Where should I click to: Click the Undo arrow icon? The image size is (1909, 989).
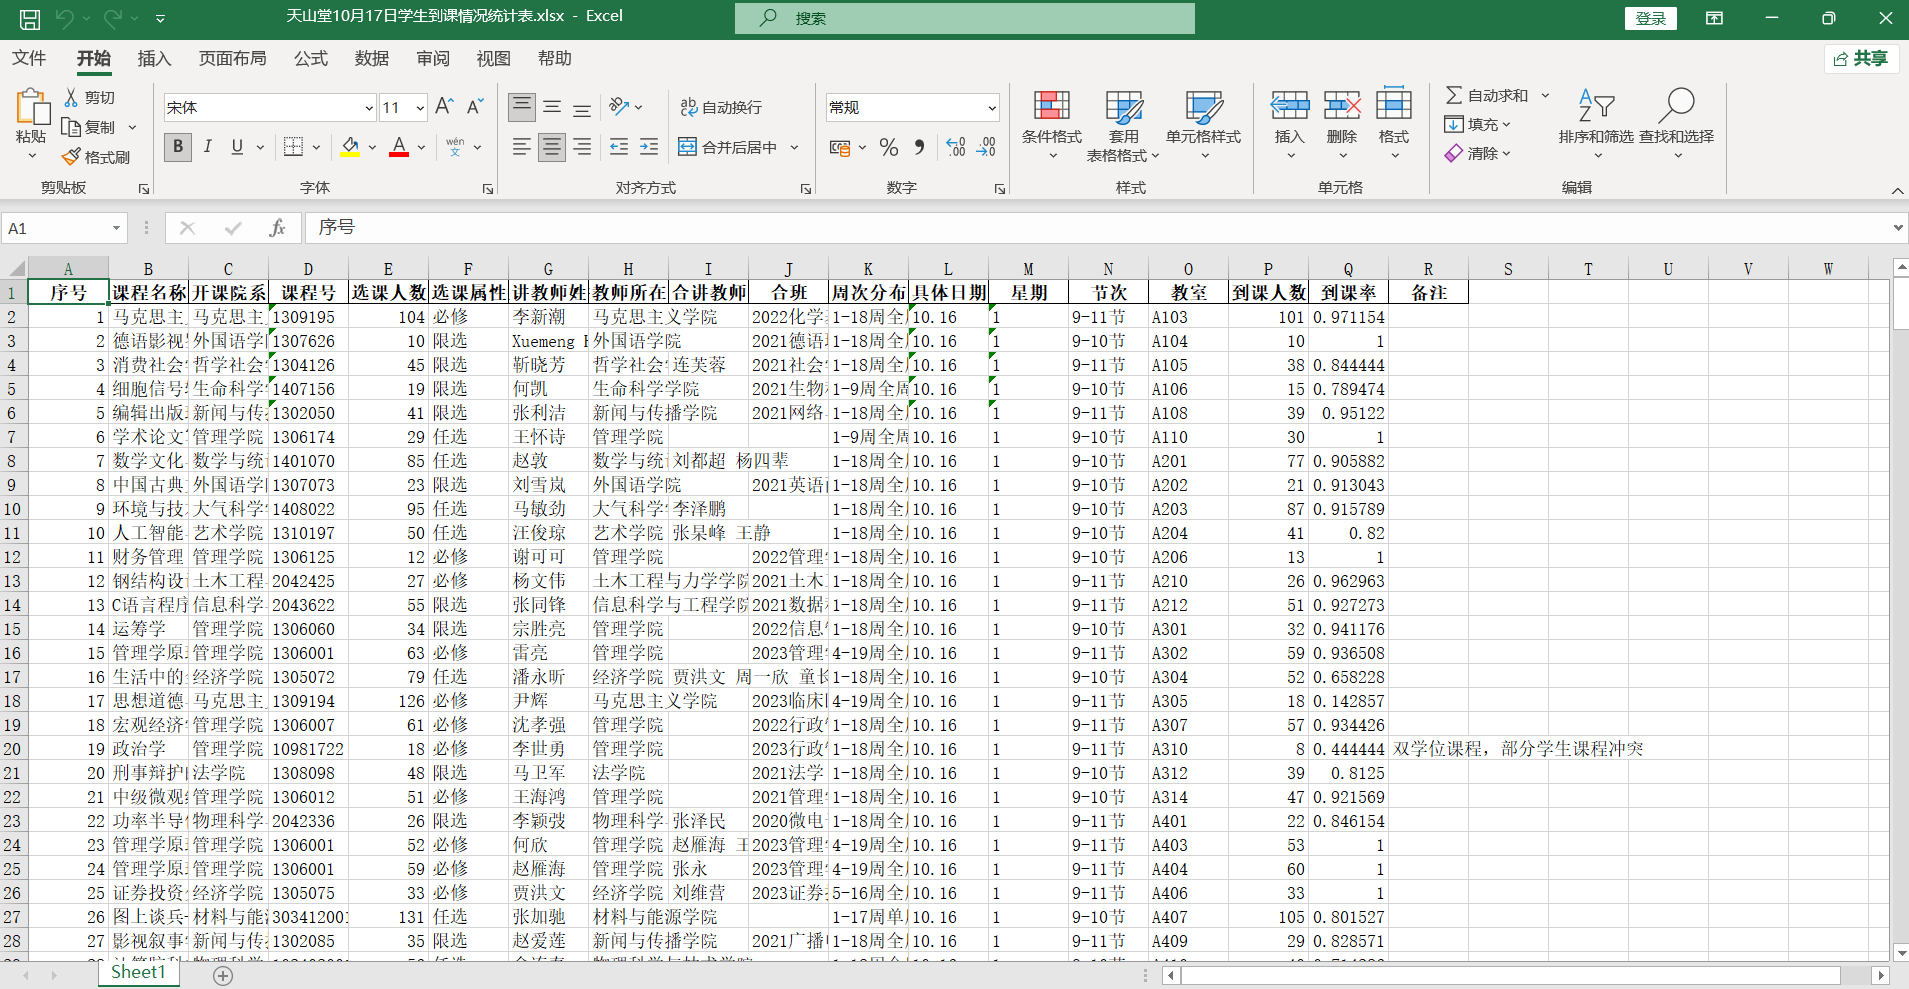(x=65, y=18)
